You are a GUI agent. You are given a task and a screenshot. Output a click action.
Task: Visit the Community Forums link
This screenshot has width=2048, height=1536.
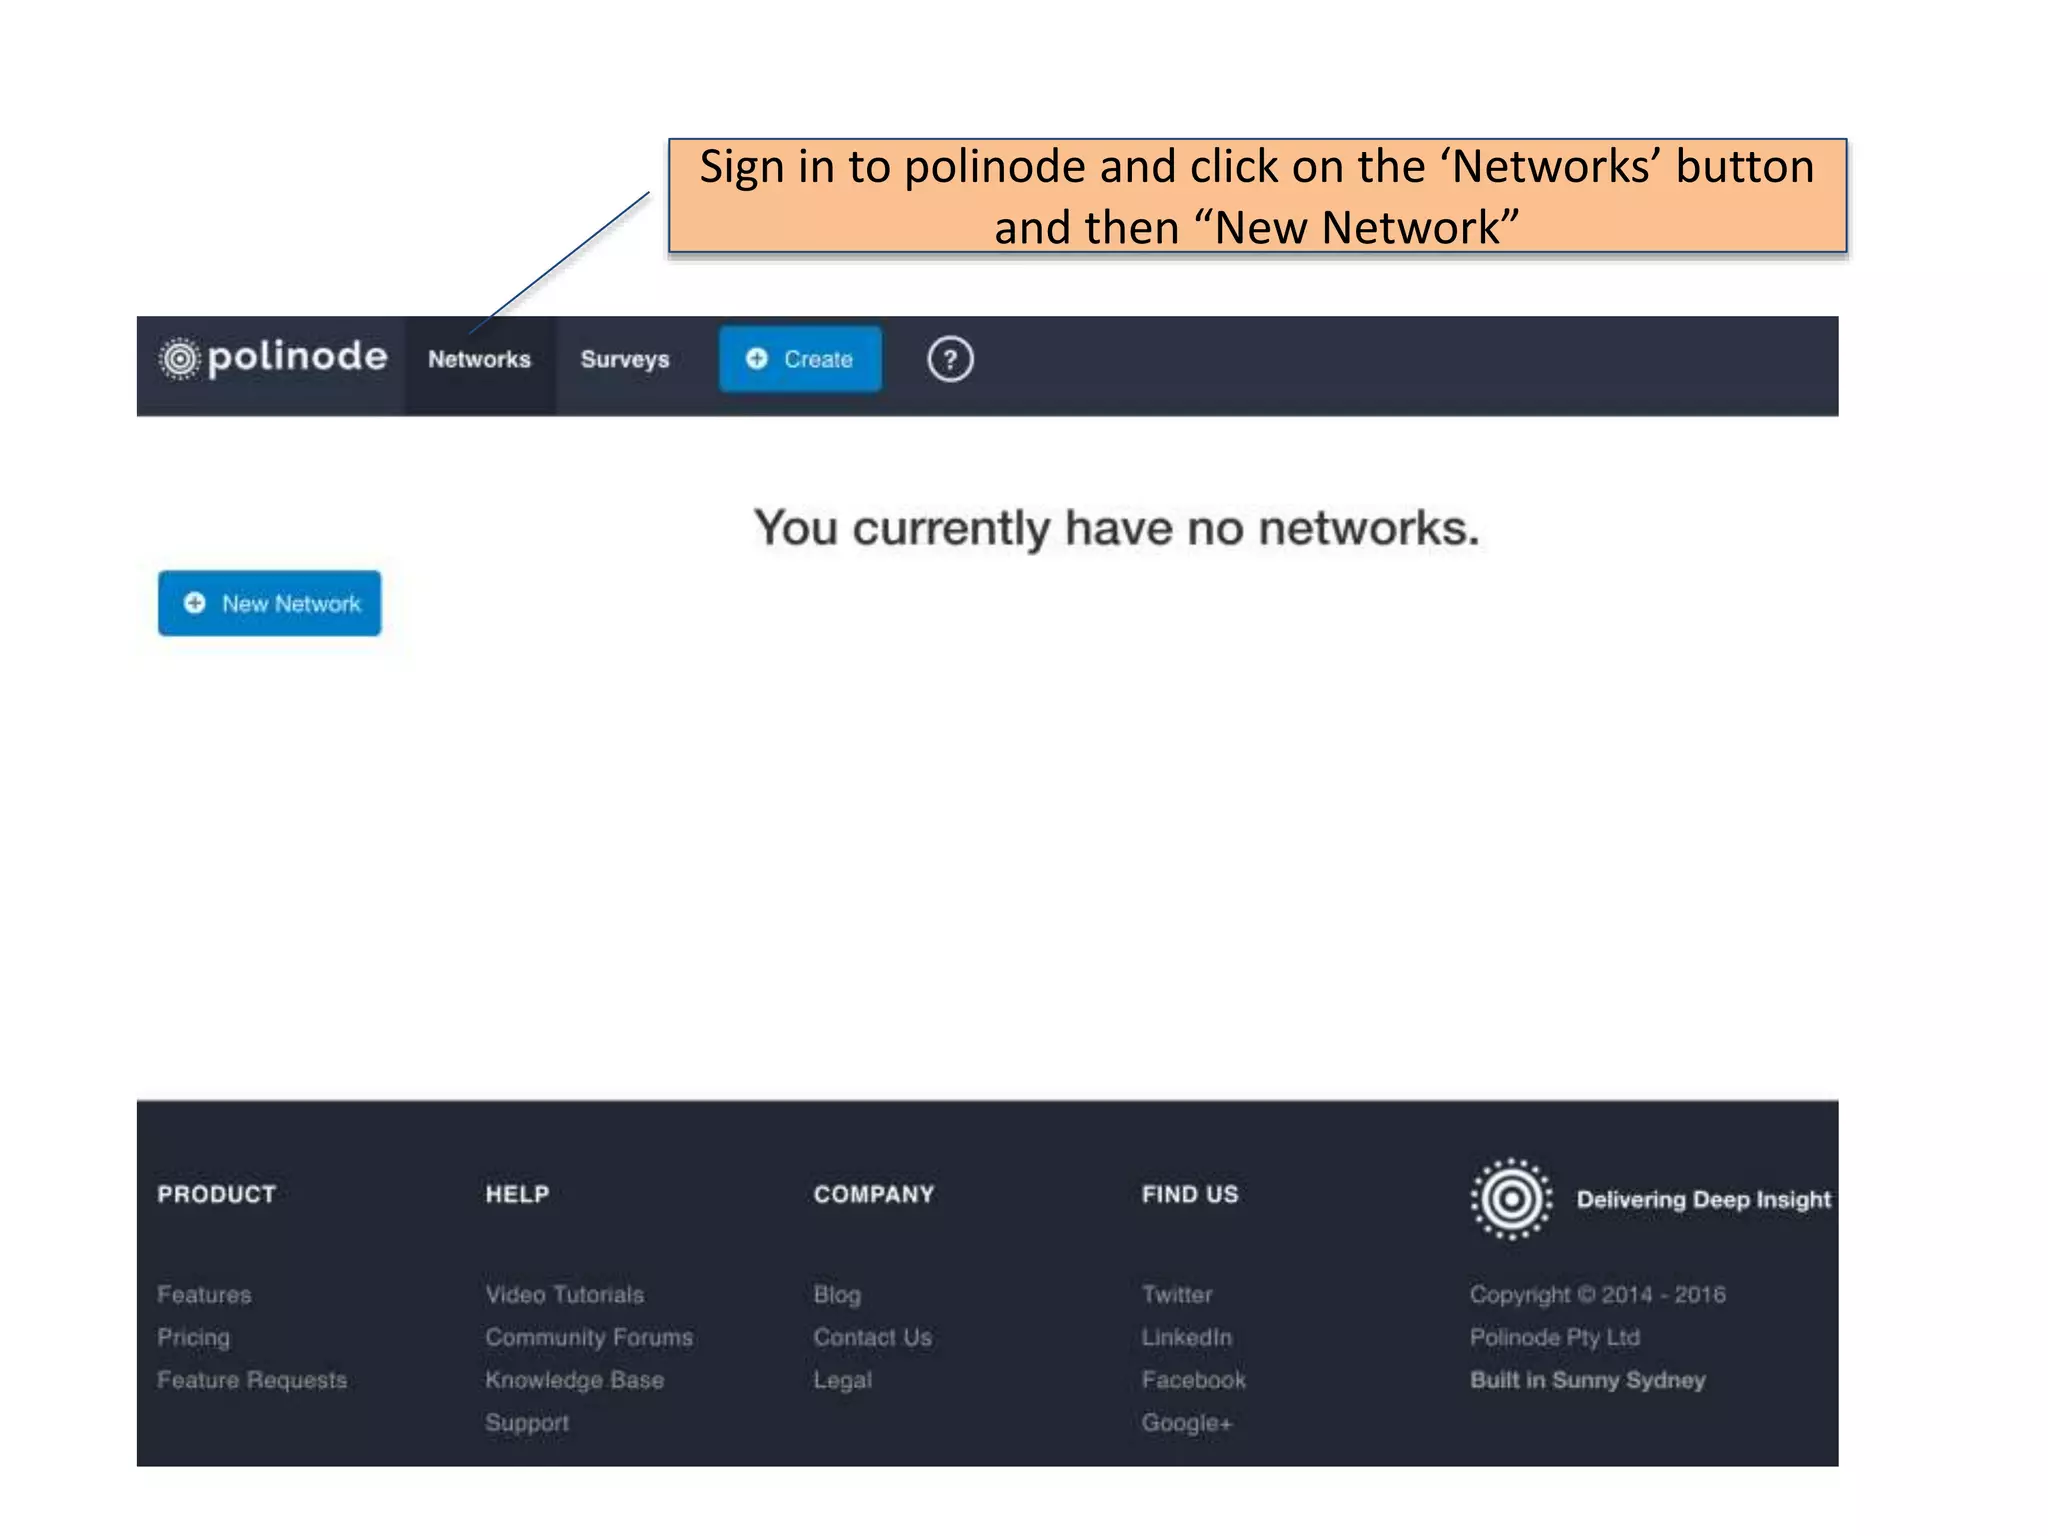(x=589, y=1337)
